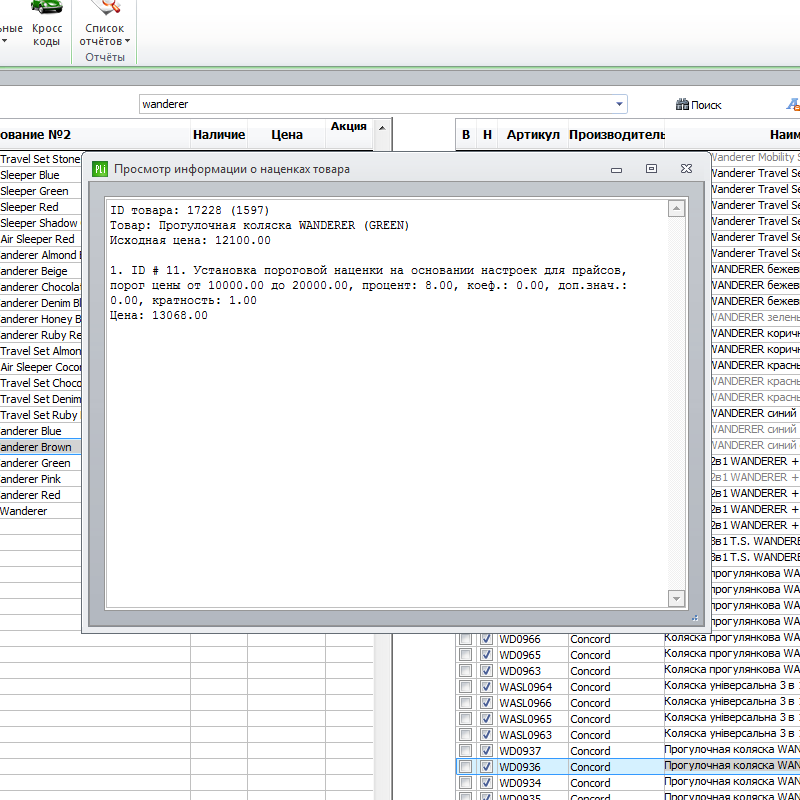The height and width of the screenshot is (800, 800).
Task: Tick the В checkbox for WASL0965
Action: pyautogui.click(x=465, y=719)
